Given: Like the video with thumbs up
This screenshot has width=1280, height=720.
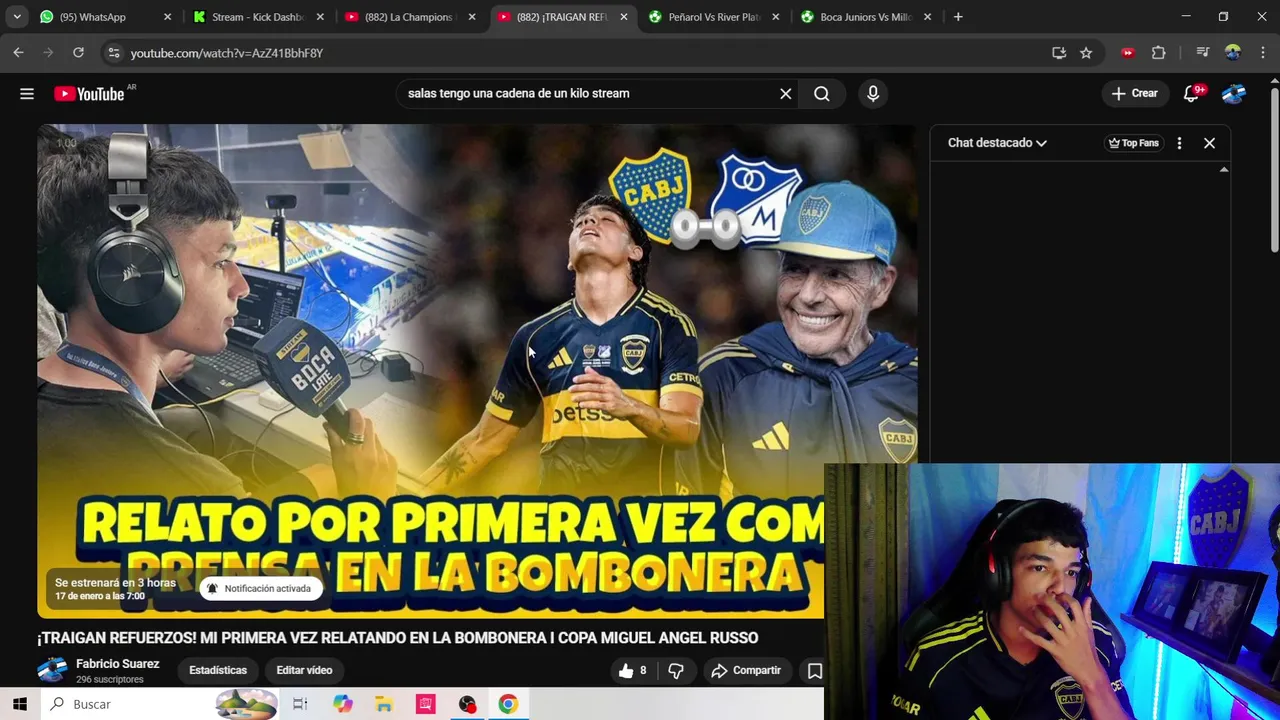Looking at the screenshot, I should point(633,671).
